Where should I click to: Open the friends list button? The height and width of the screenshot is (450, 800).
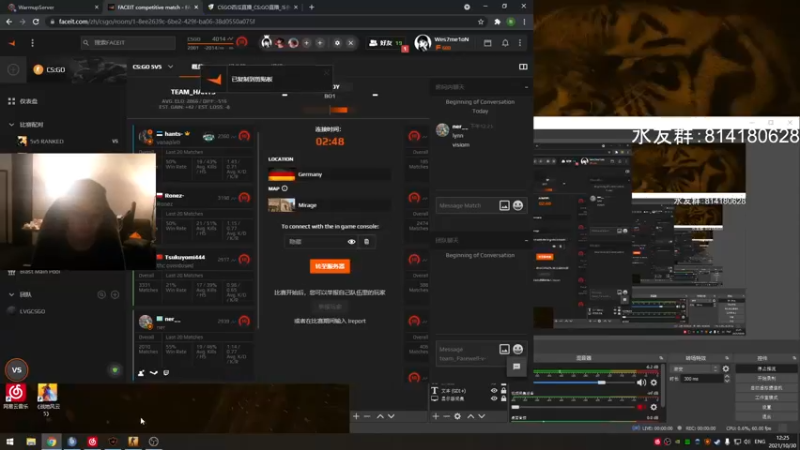tap(386, 43)
